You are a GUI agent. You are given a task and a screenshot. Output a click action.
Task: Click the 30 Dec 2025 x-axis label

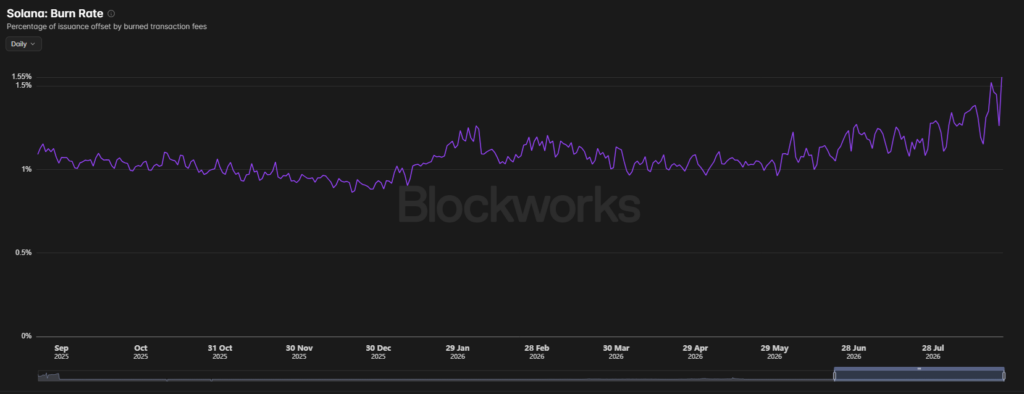pos(378,352)
